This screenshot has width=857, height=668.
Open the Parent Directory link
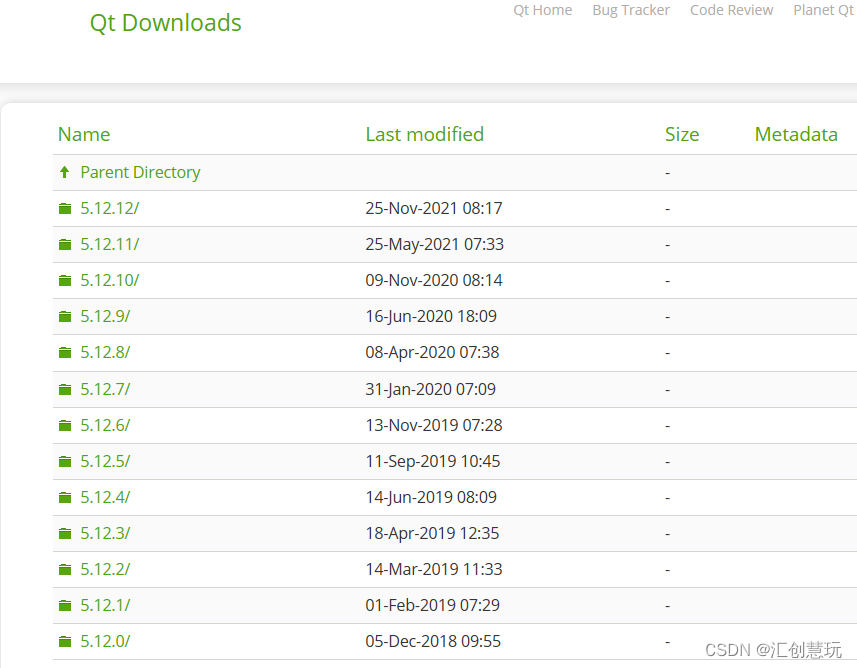click(x=140, y=172)
